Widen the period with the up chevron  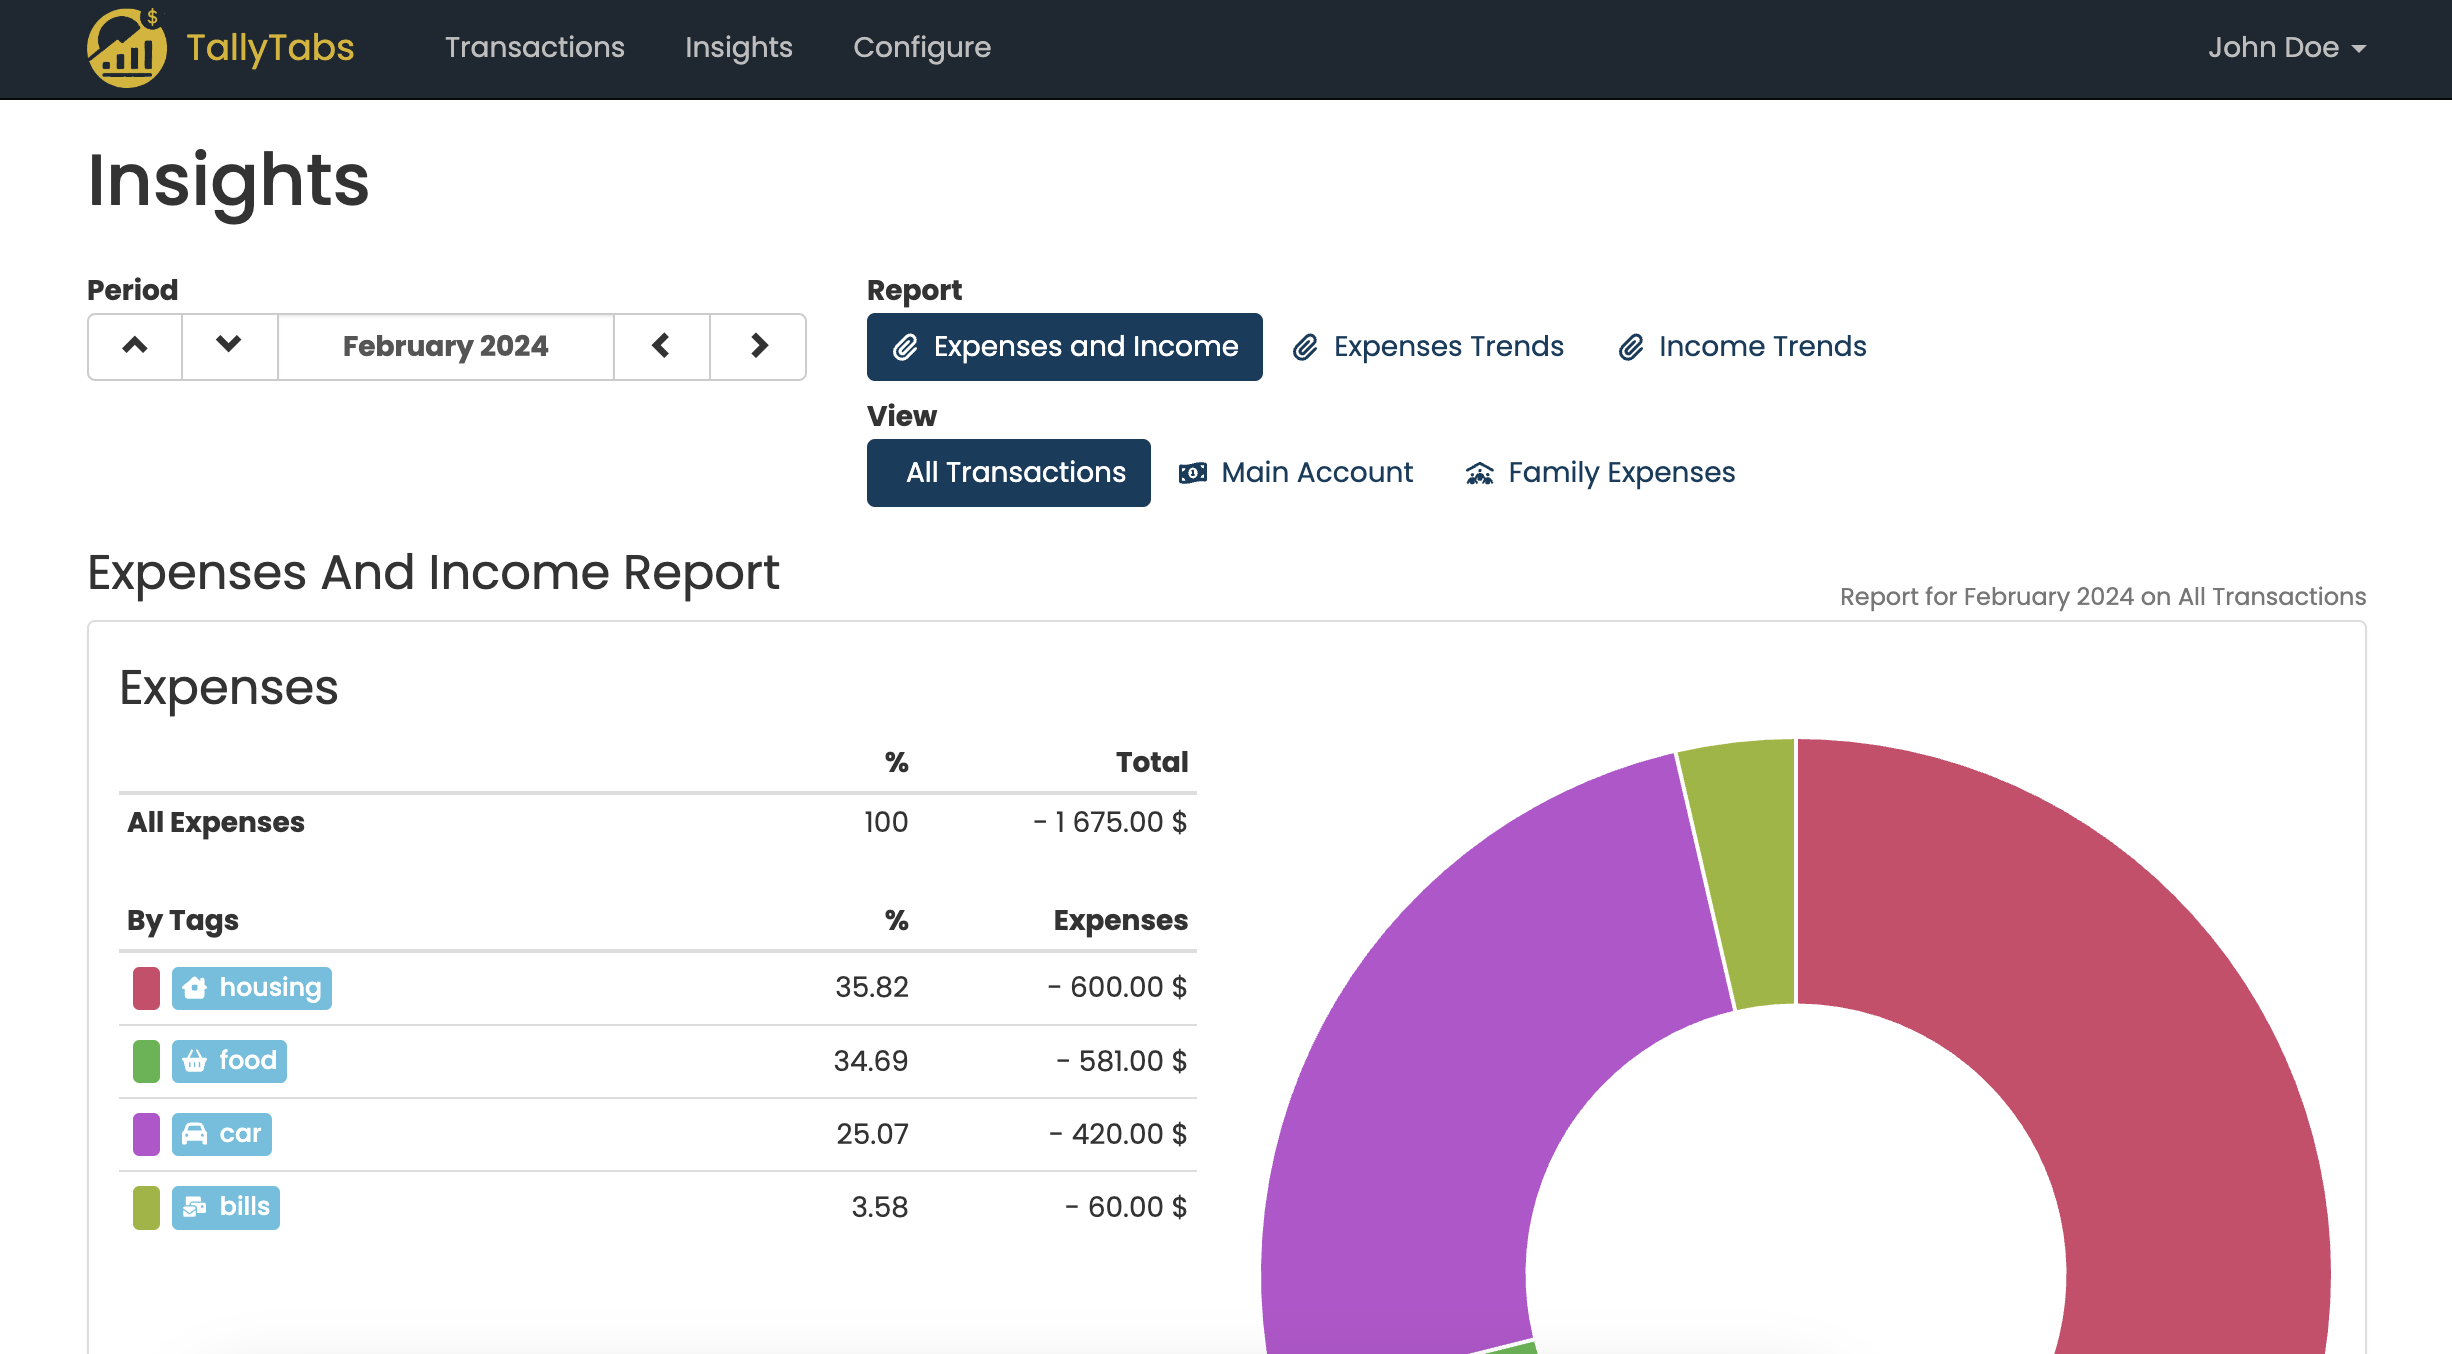coord(135,346)
